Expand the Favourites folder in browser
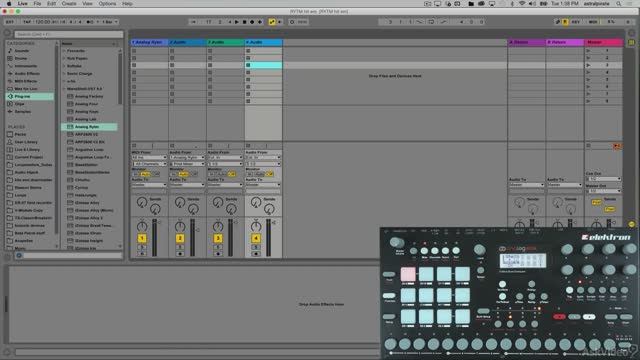640x360 pixels. click(64, 51)
